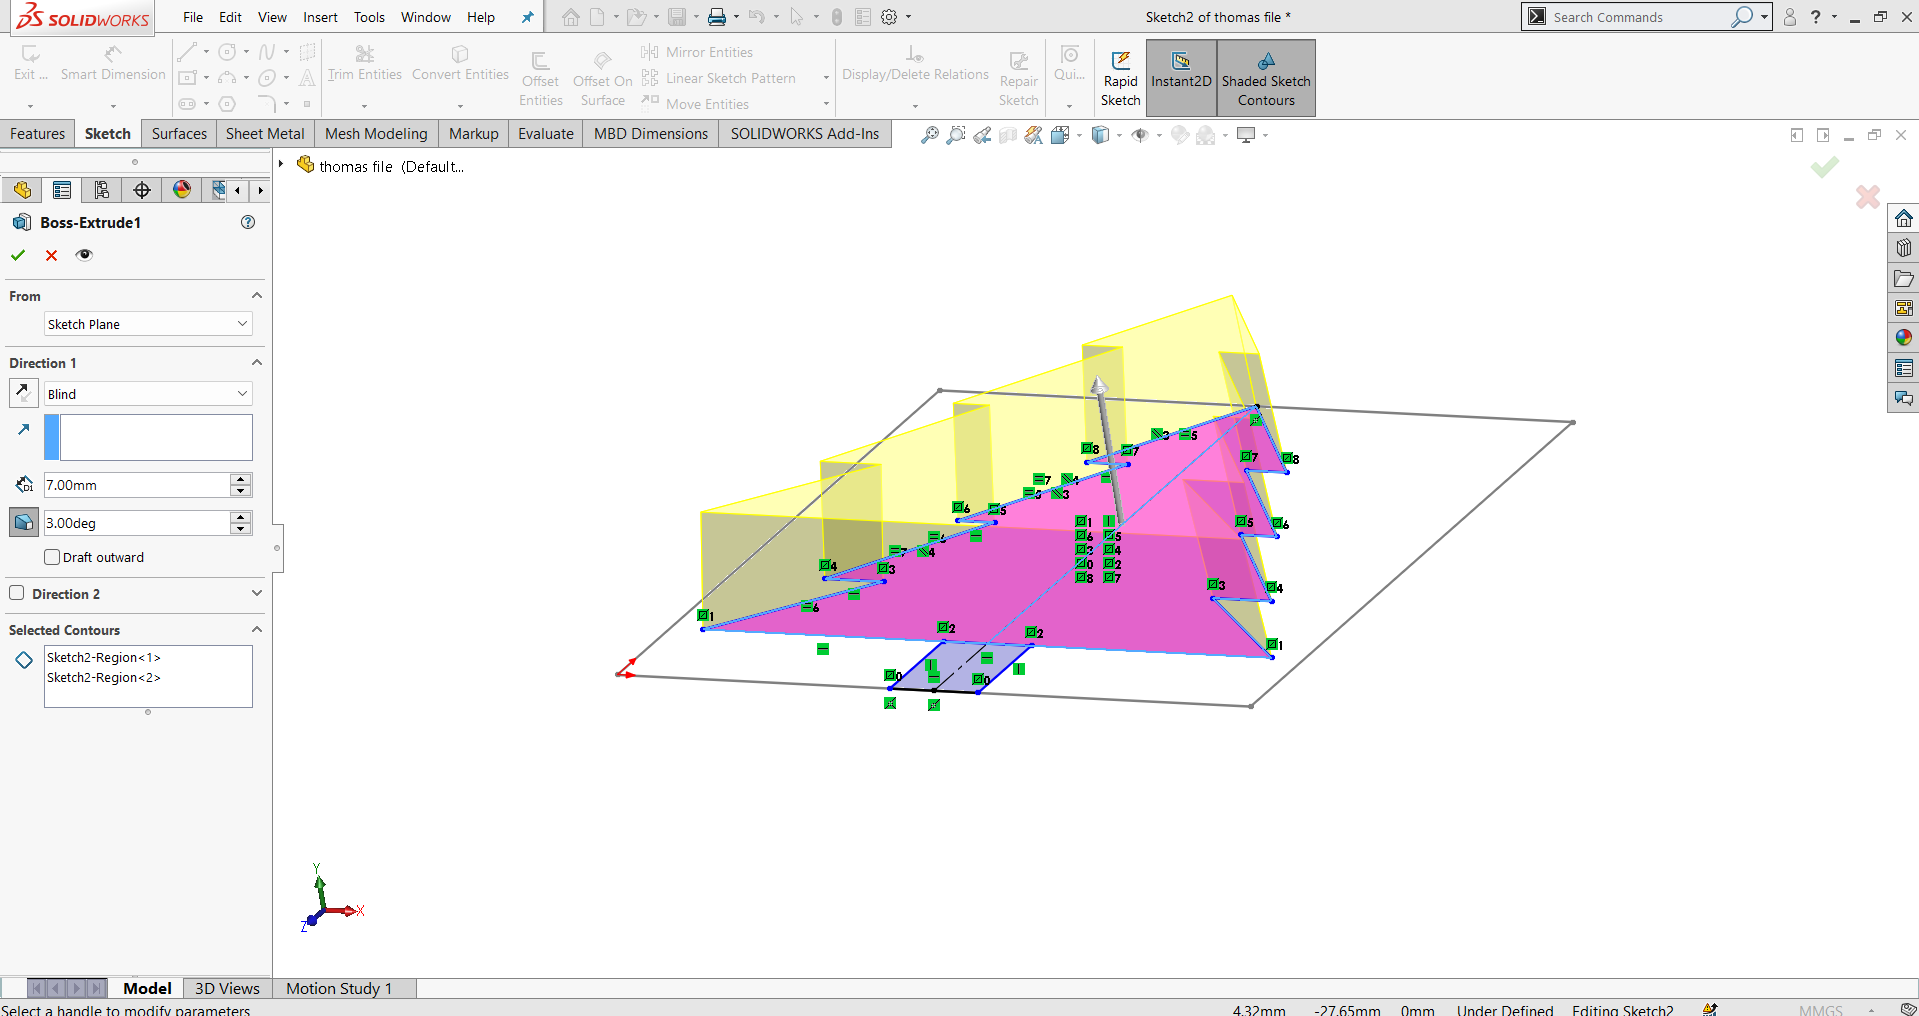
Task: Open the Hide/Show Items dropdown arrow
Action: point(1159,136)
